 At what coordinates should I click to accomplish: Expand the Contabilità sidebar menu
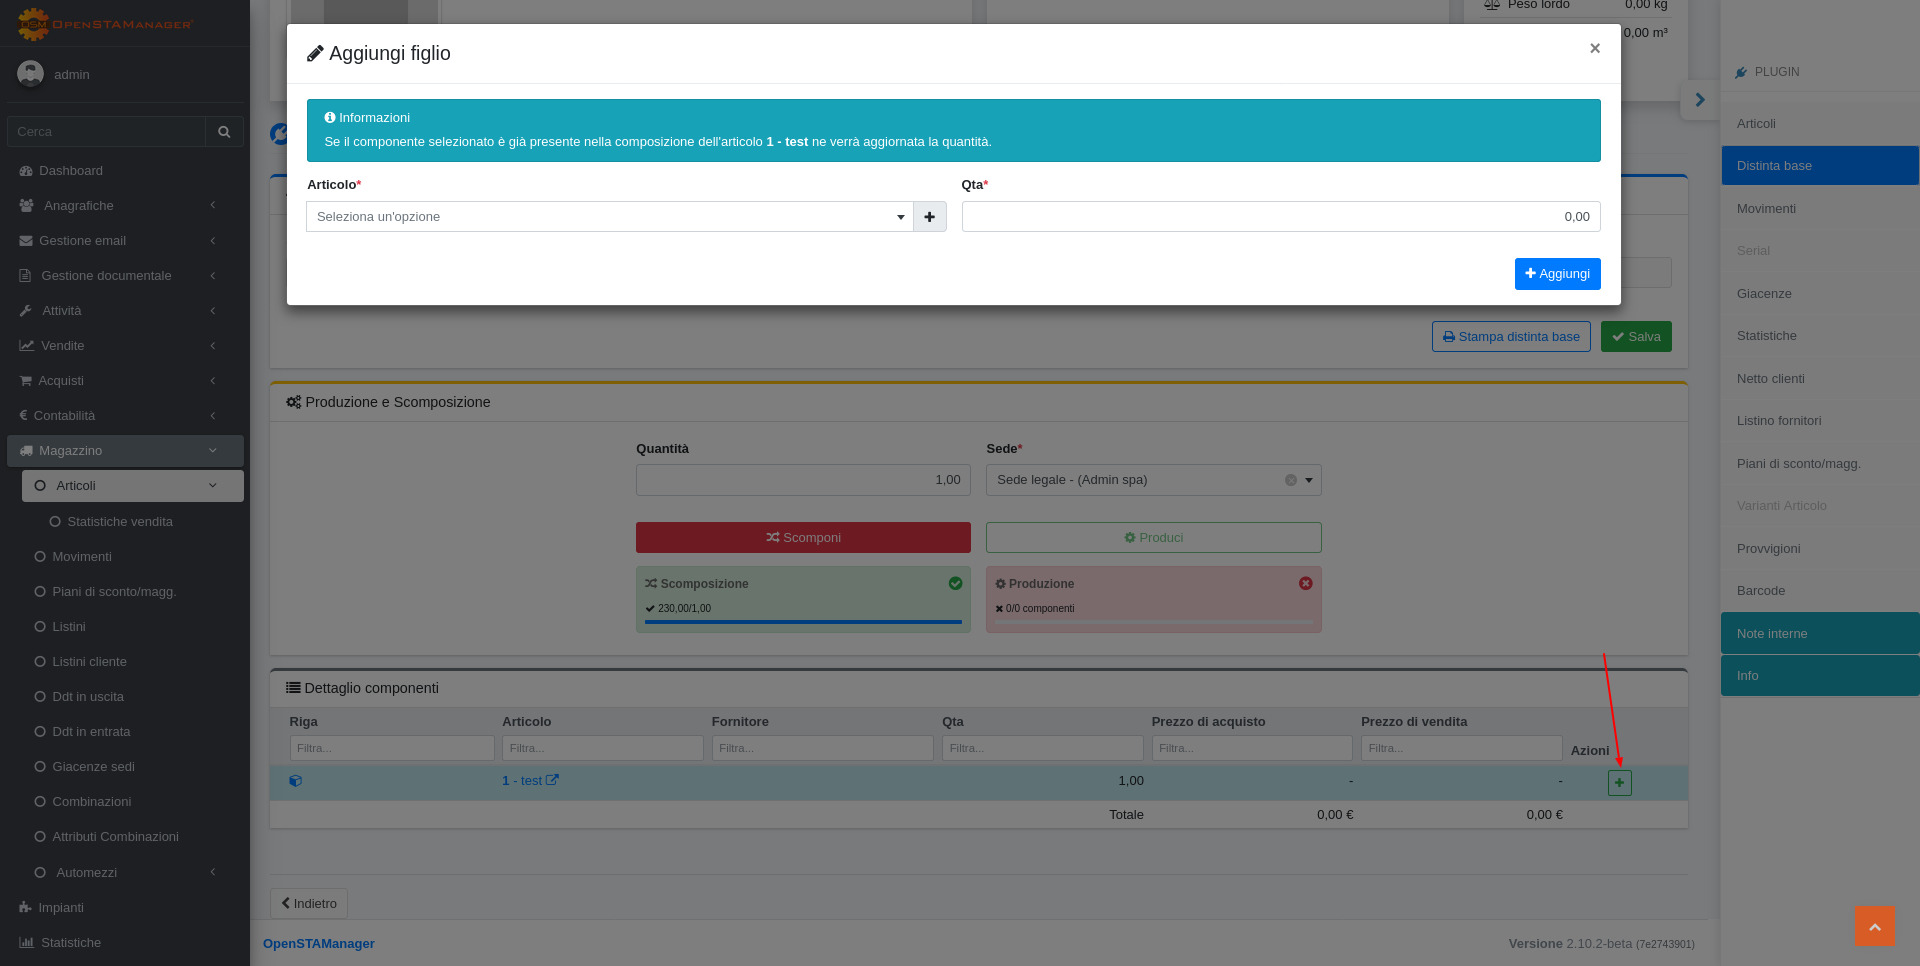coord(118,416)
